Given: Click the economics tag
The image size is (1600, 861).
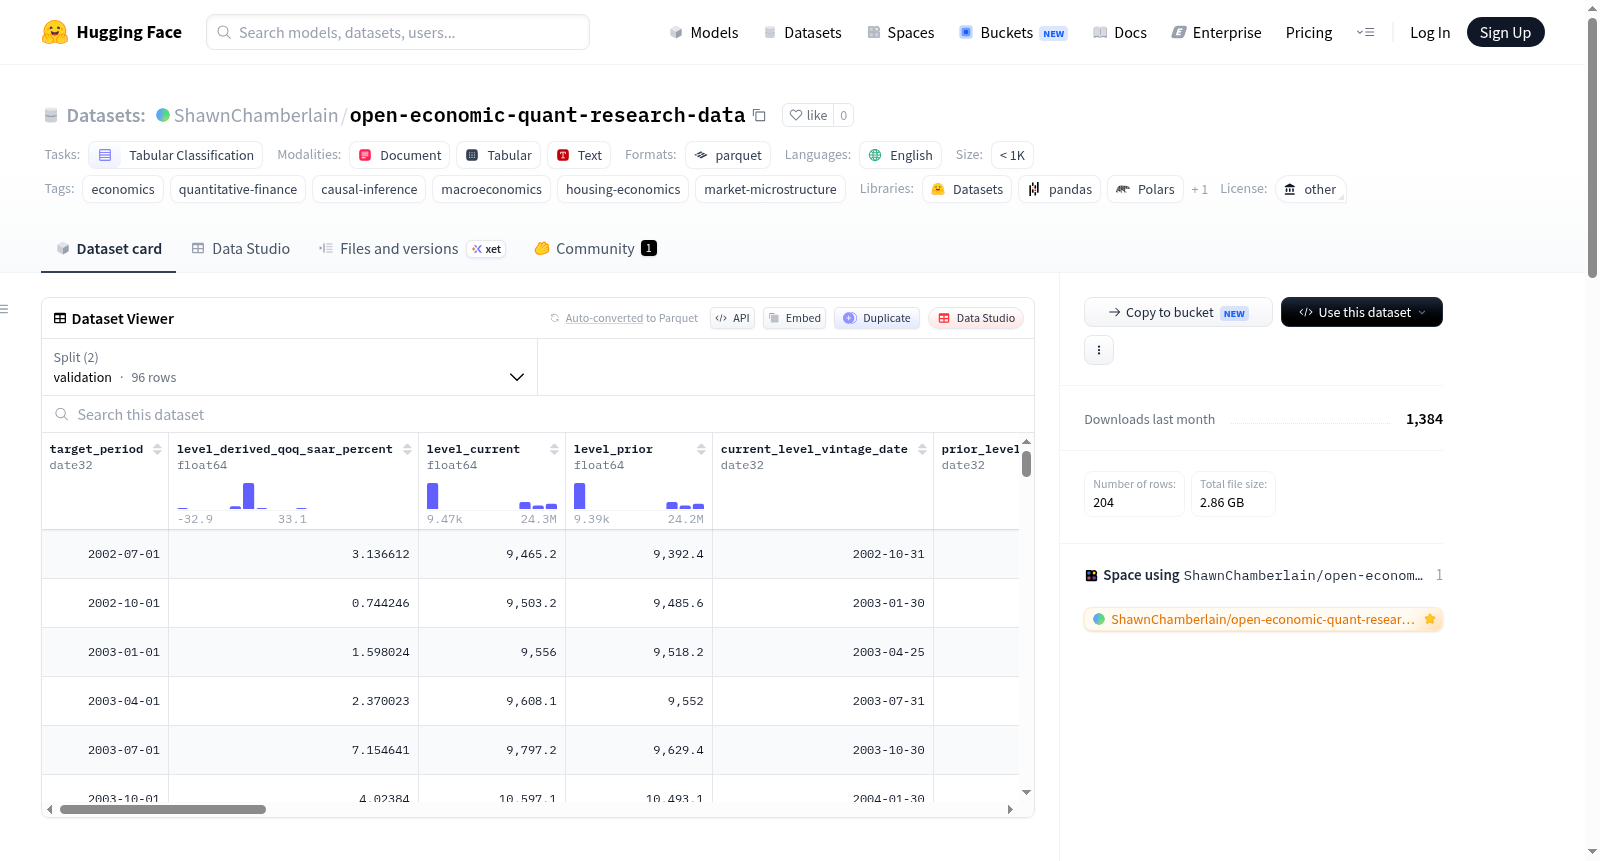Looking at the screenshot, I should (x=123, y=189).
